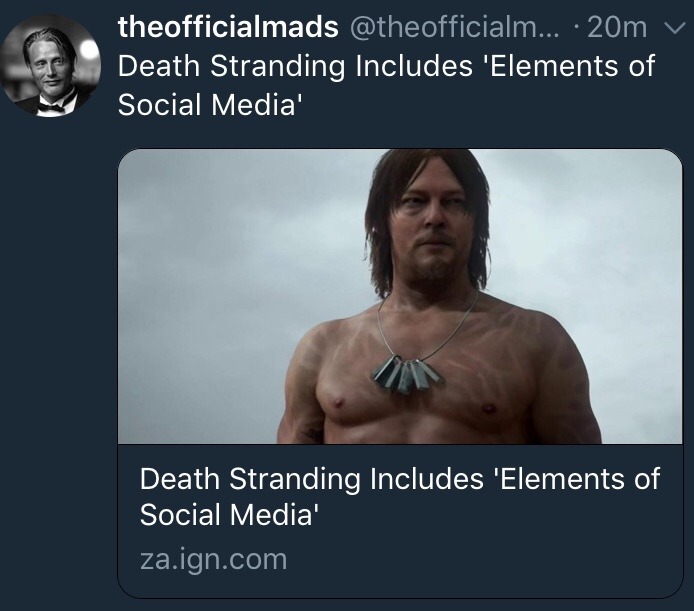
Task: Click the link card headline text
Action: (399, 496)
